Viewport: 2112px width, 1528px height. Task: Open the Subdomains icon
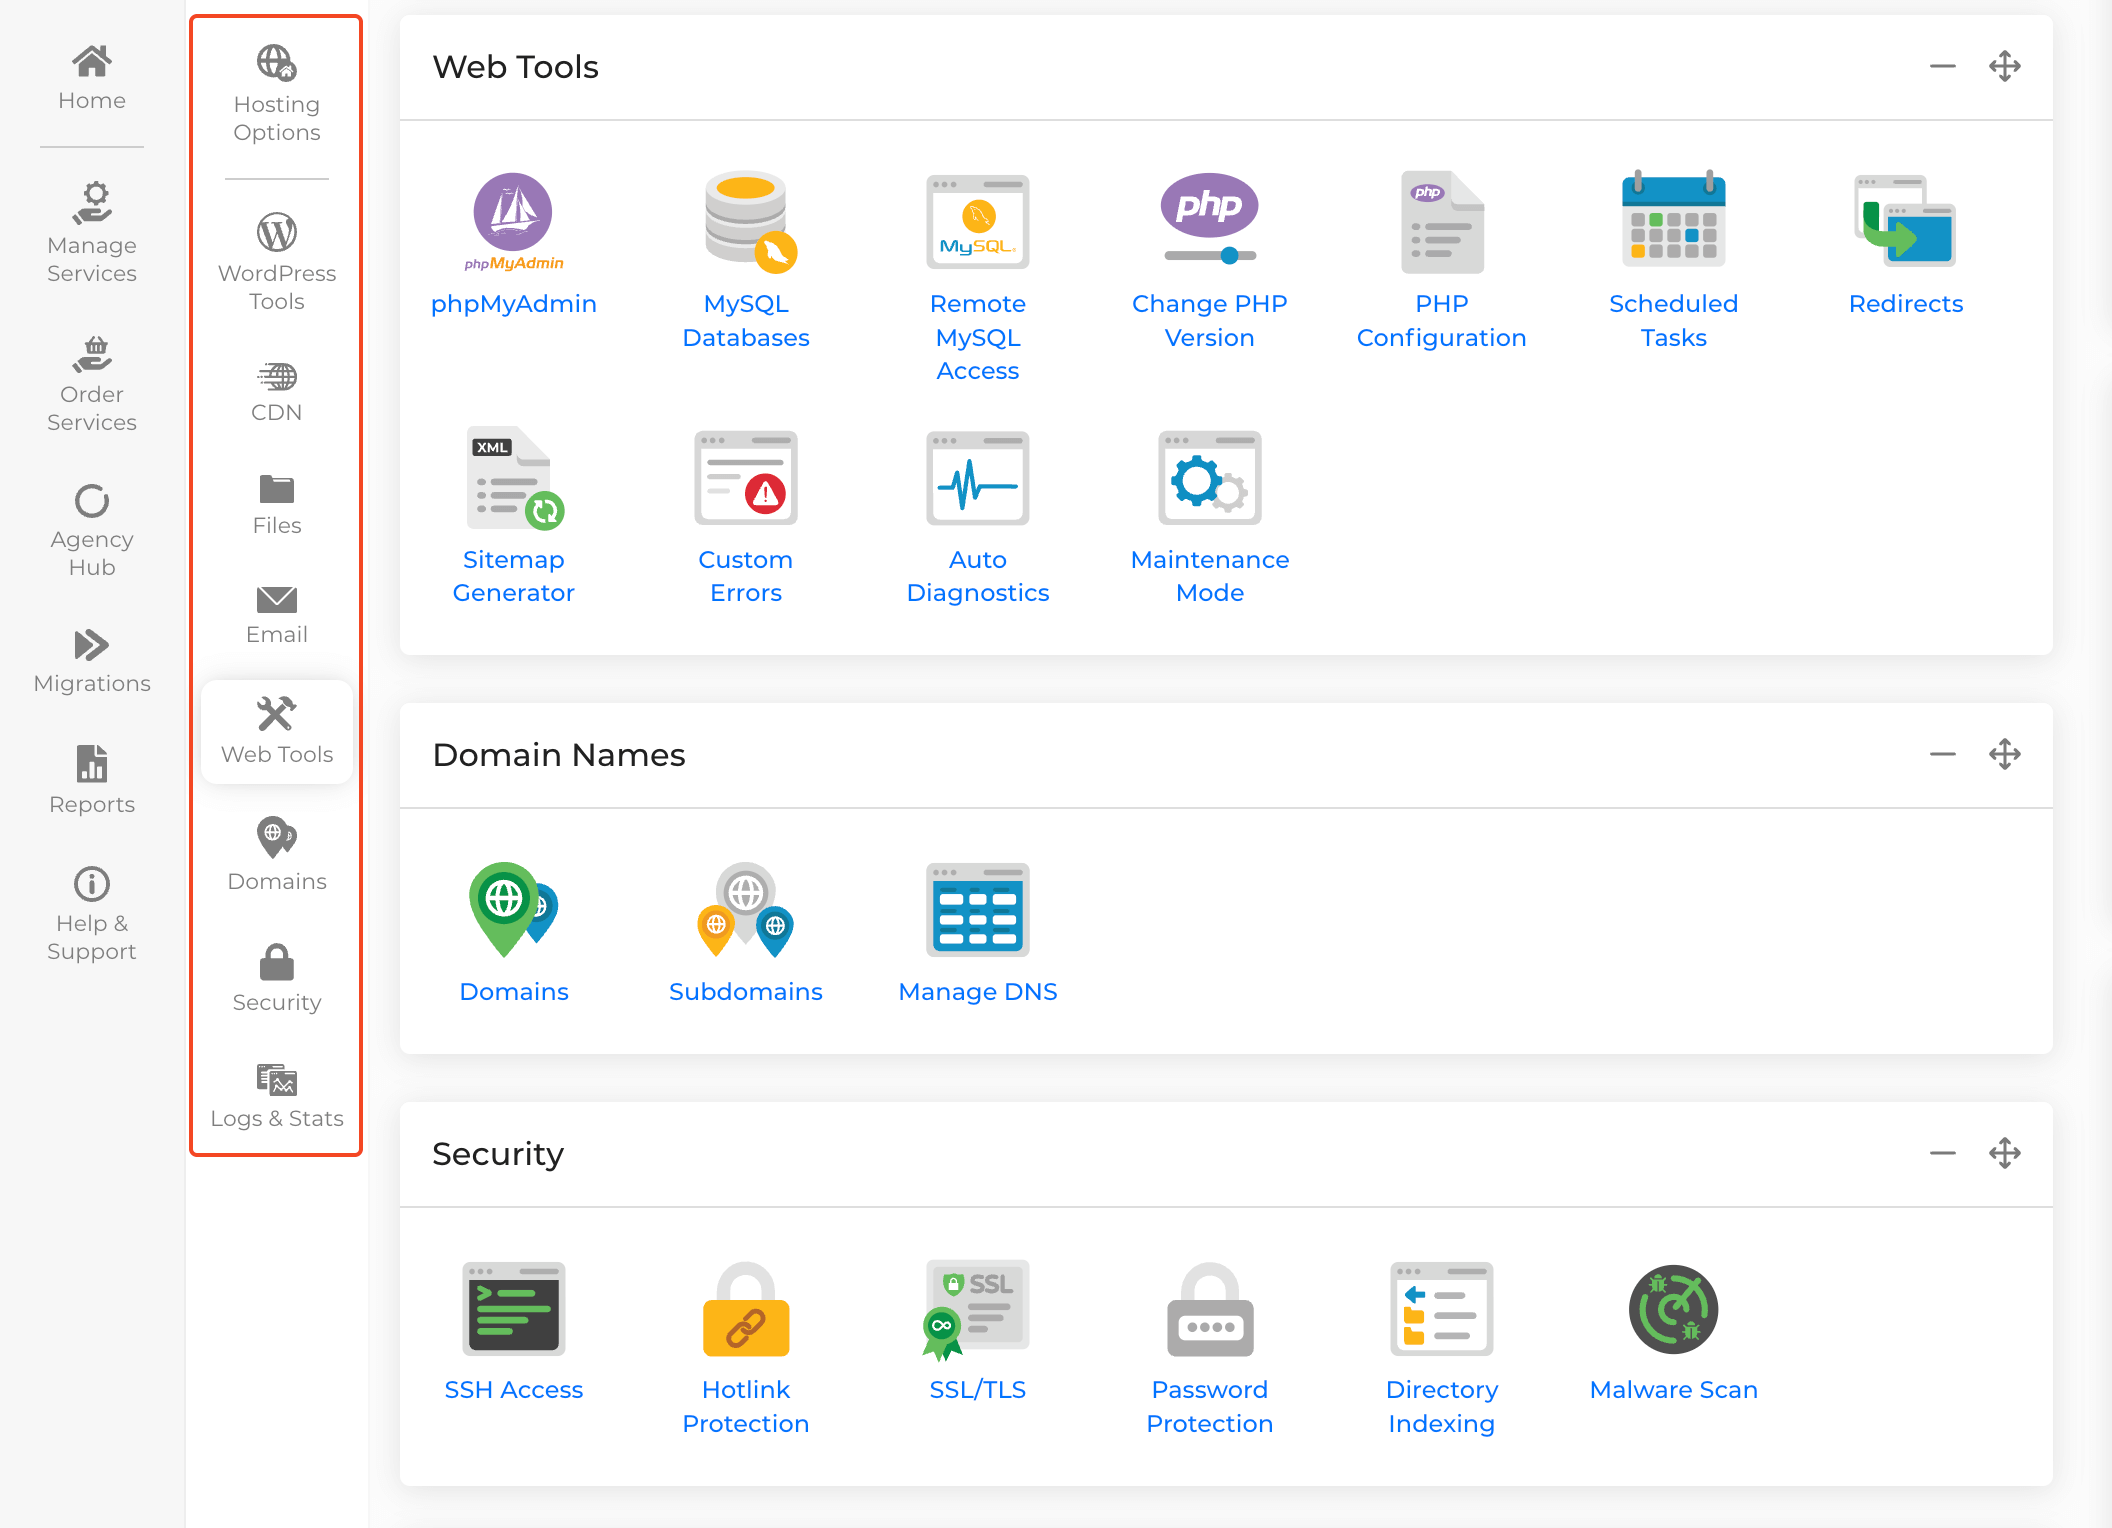[x=746, y=910]
